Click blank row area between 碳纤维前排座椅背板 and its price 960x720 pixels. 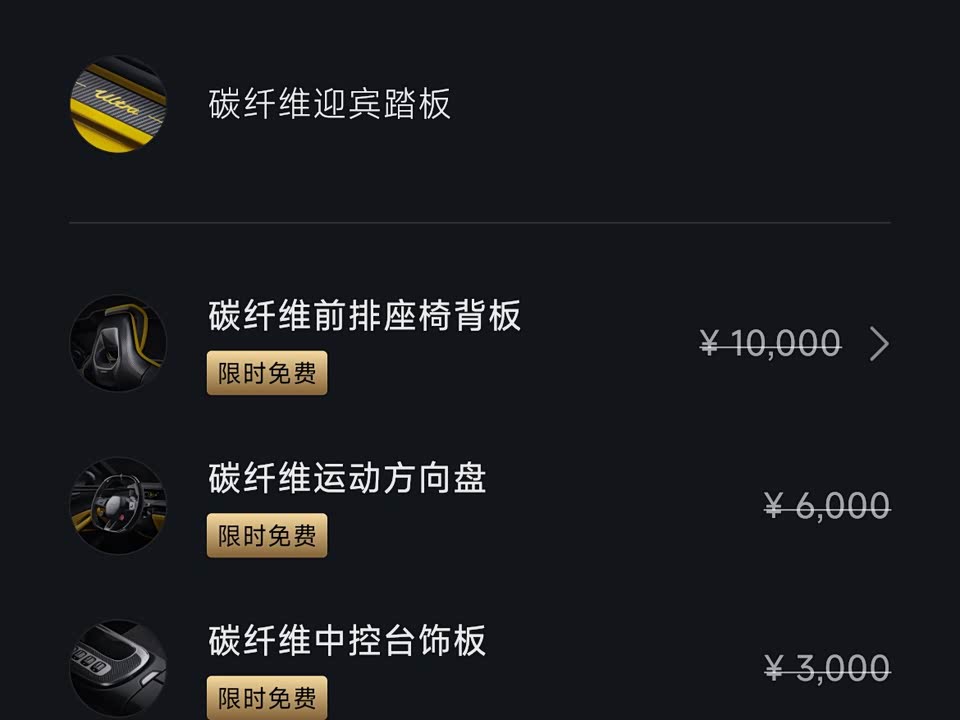[610, 344]
